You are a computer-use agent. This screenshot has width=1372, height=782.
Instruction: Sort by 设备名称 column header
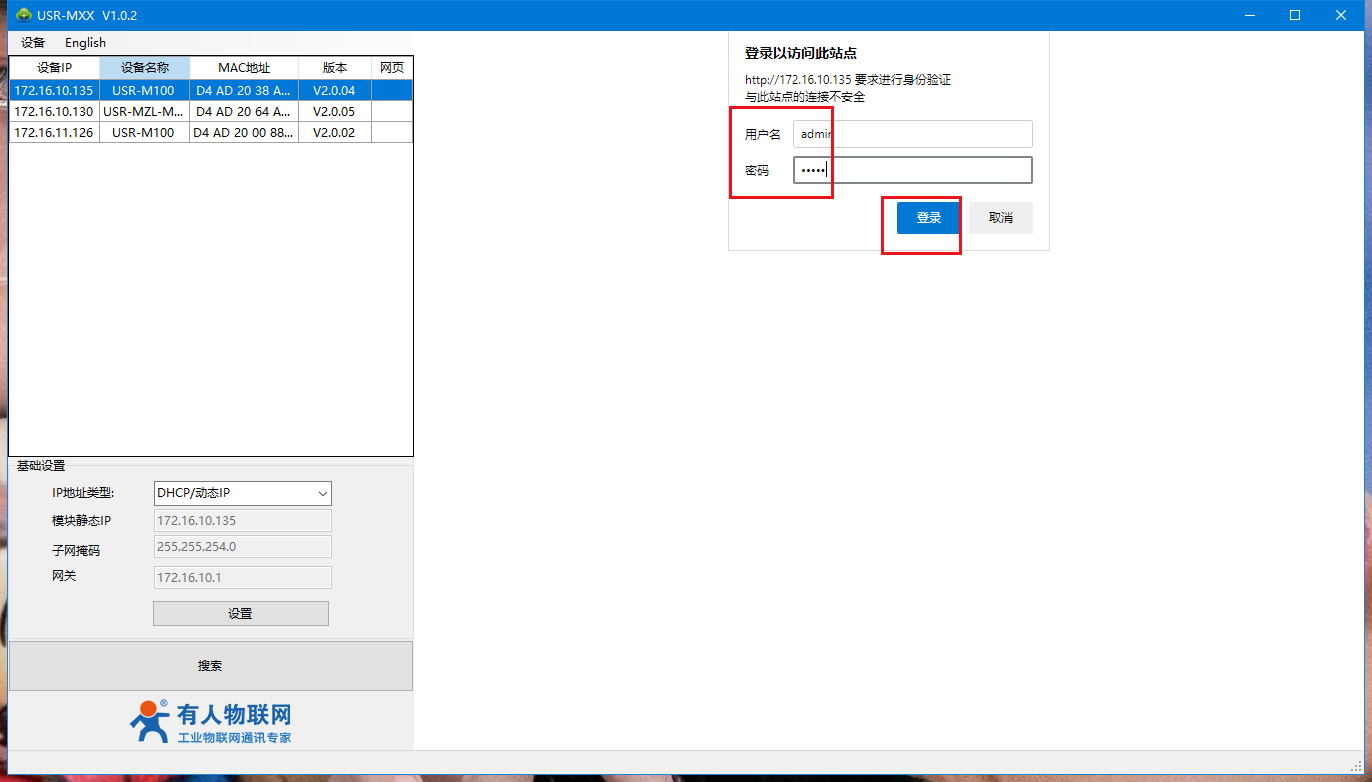tap(144, 68)
